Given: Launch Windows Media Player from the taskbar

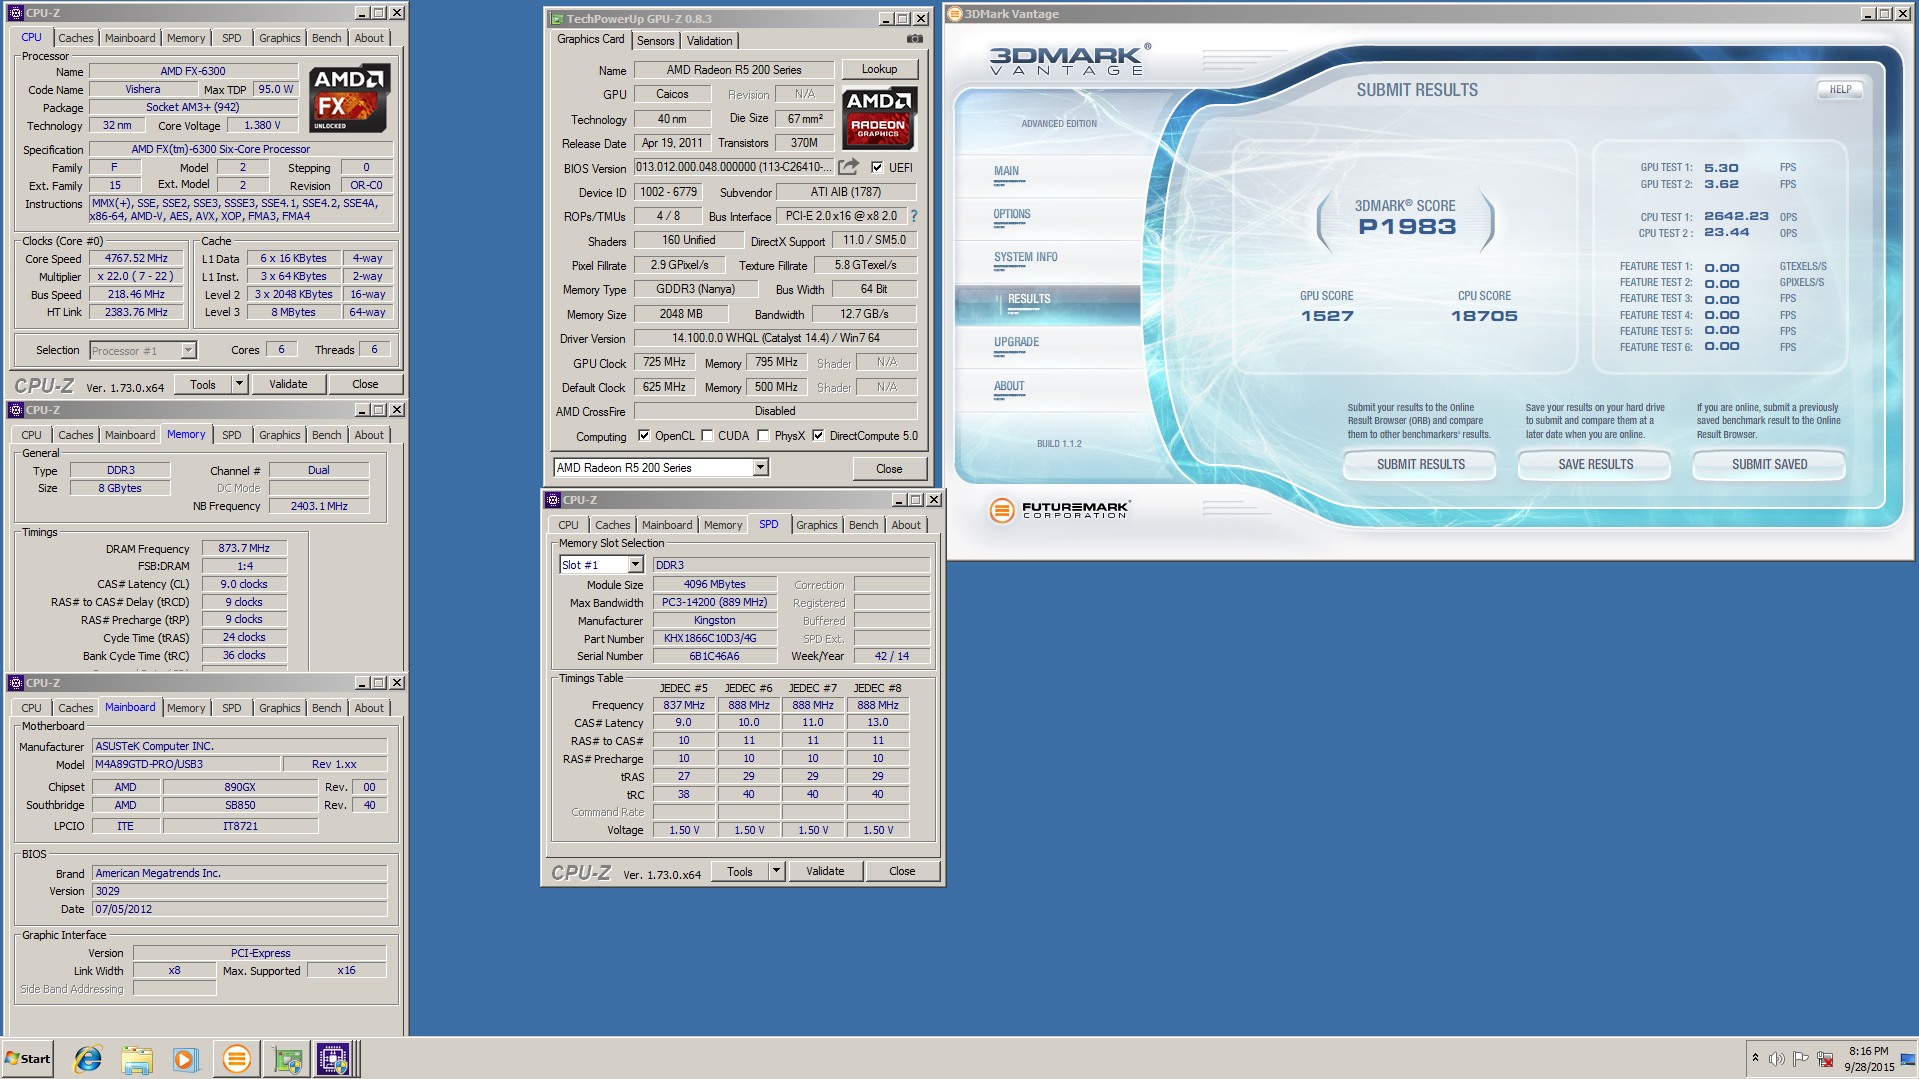Looking at the screenshot, I should pos(186,1059).
